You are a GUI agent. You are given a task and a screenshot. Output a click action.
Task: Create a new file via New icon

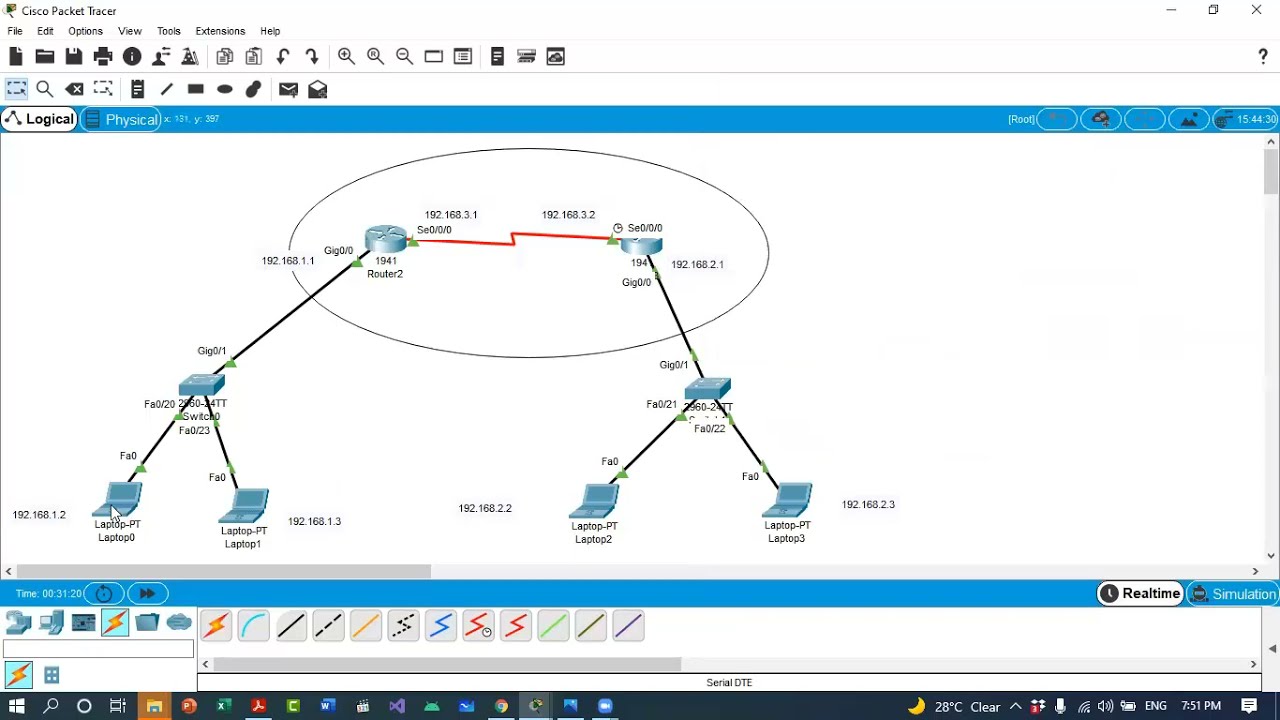(x=16, y=57)
